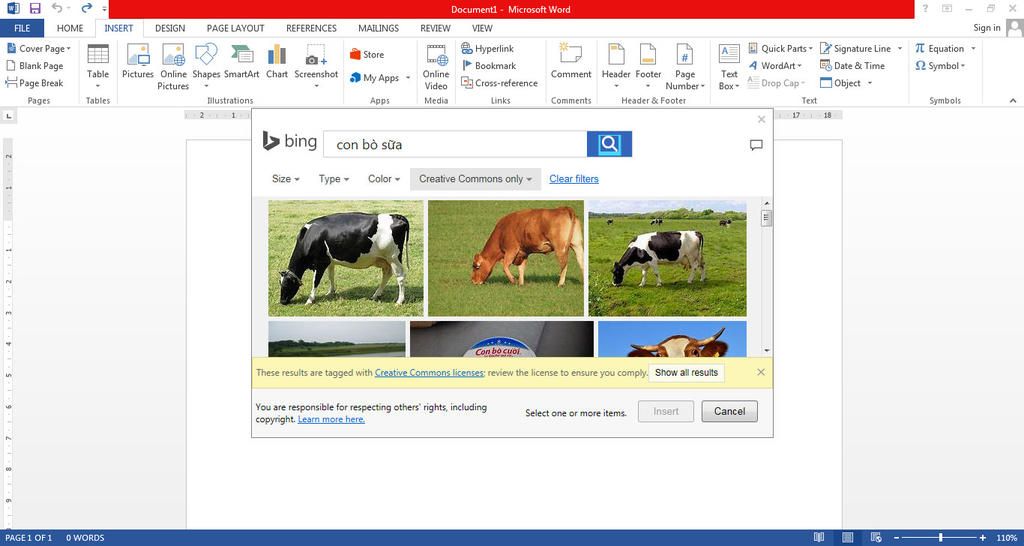Click the Online Video icon
Viewport: 1024px width, 546px height.
click(x=436, y=67)
